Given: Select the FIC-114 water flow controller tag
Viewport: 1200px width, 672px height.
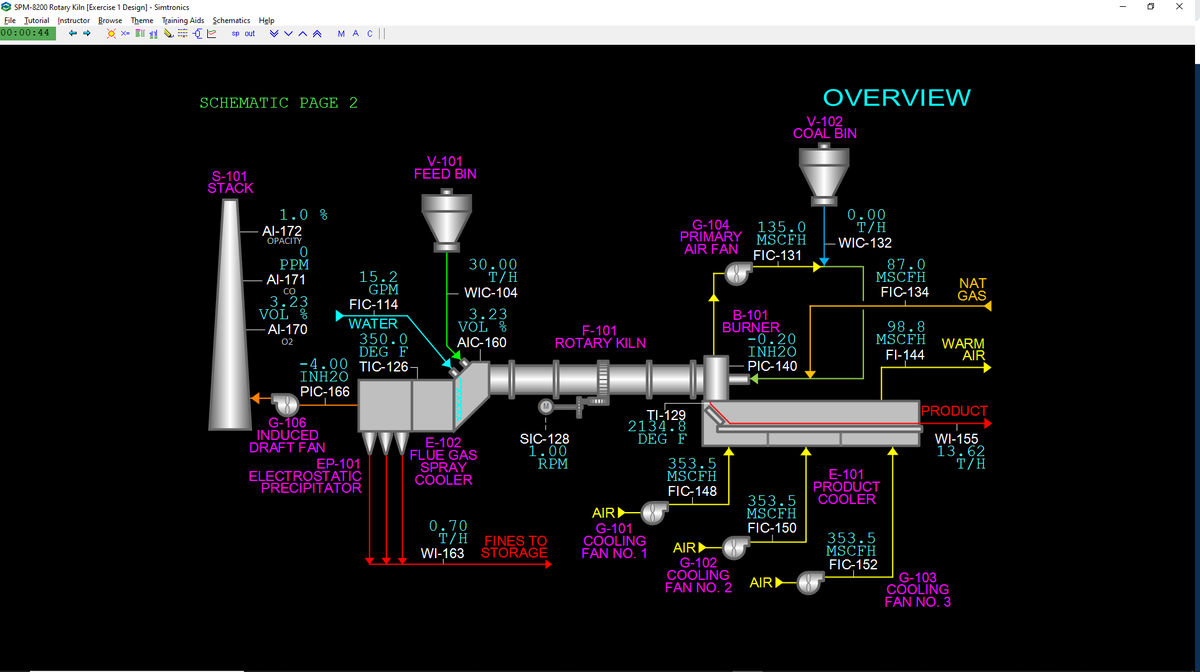Looking at the screenshot, I should click(x=373, y=305).
